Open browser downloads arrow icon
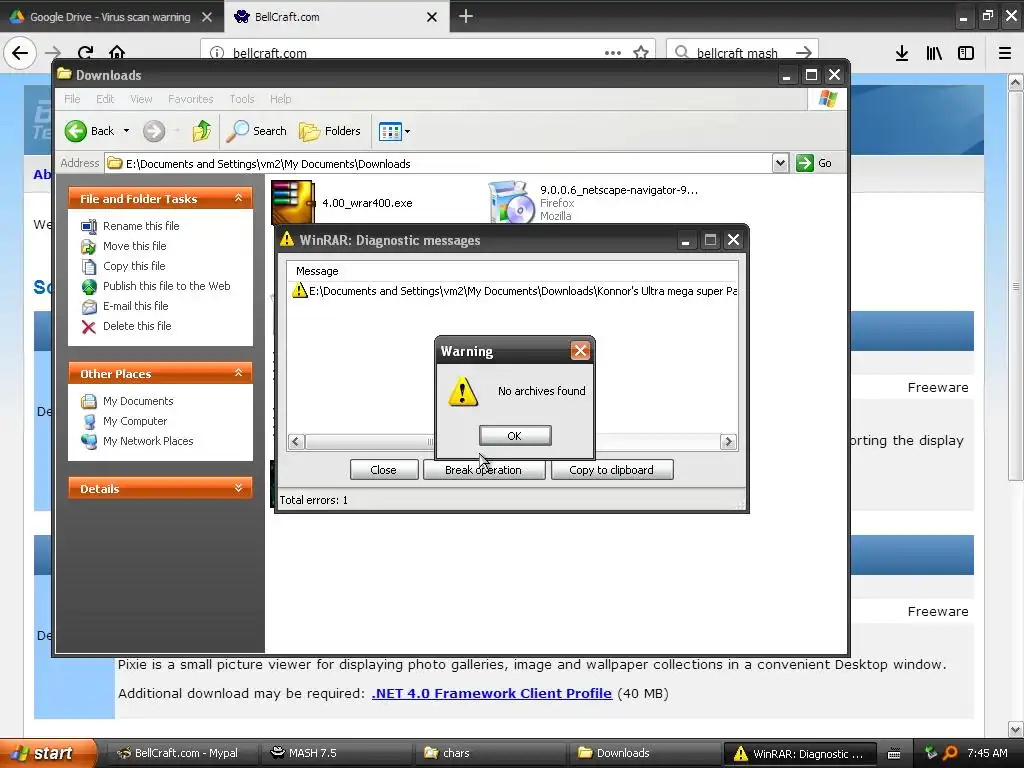The width and height of the screenshot is (1024, 768). click(x=902, y=53)
